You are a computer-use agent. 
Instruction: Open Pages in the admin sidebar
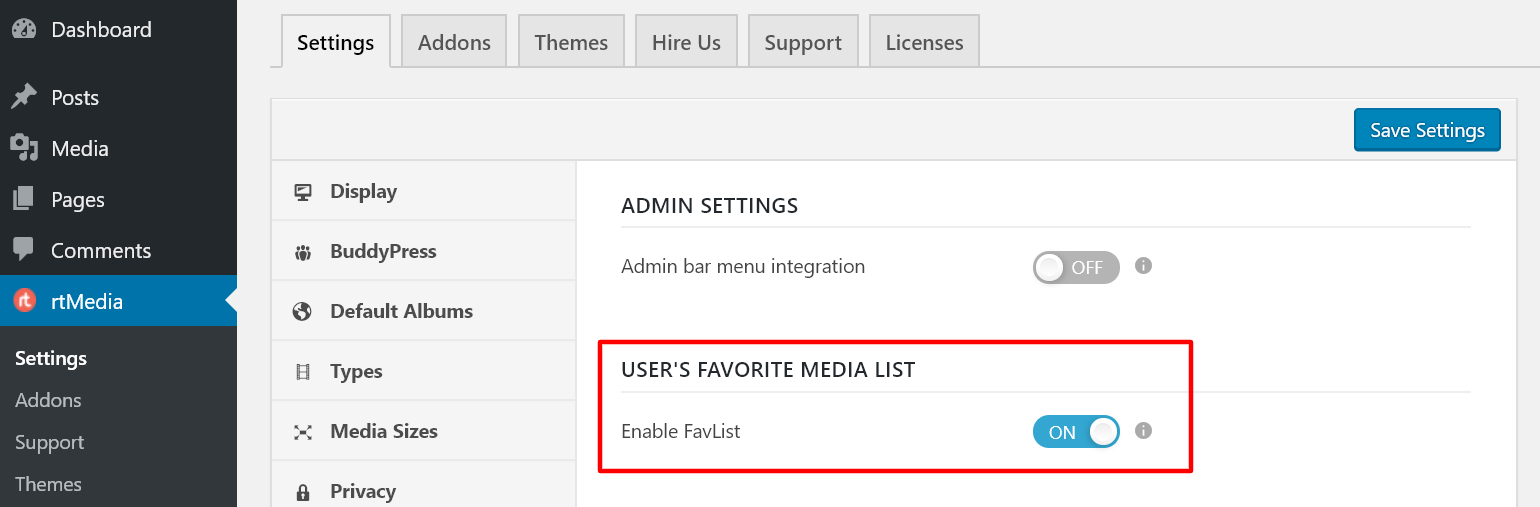pos(118,199)
